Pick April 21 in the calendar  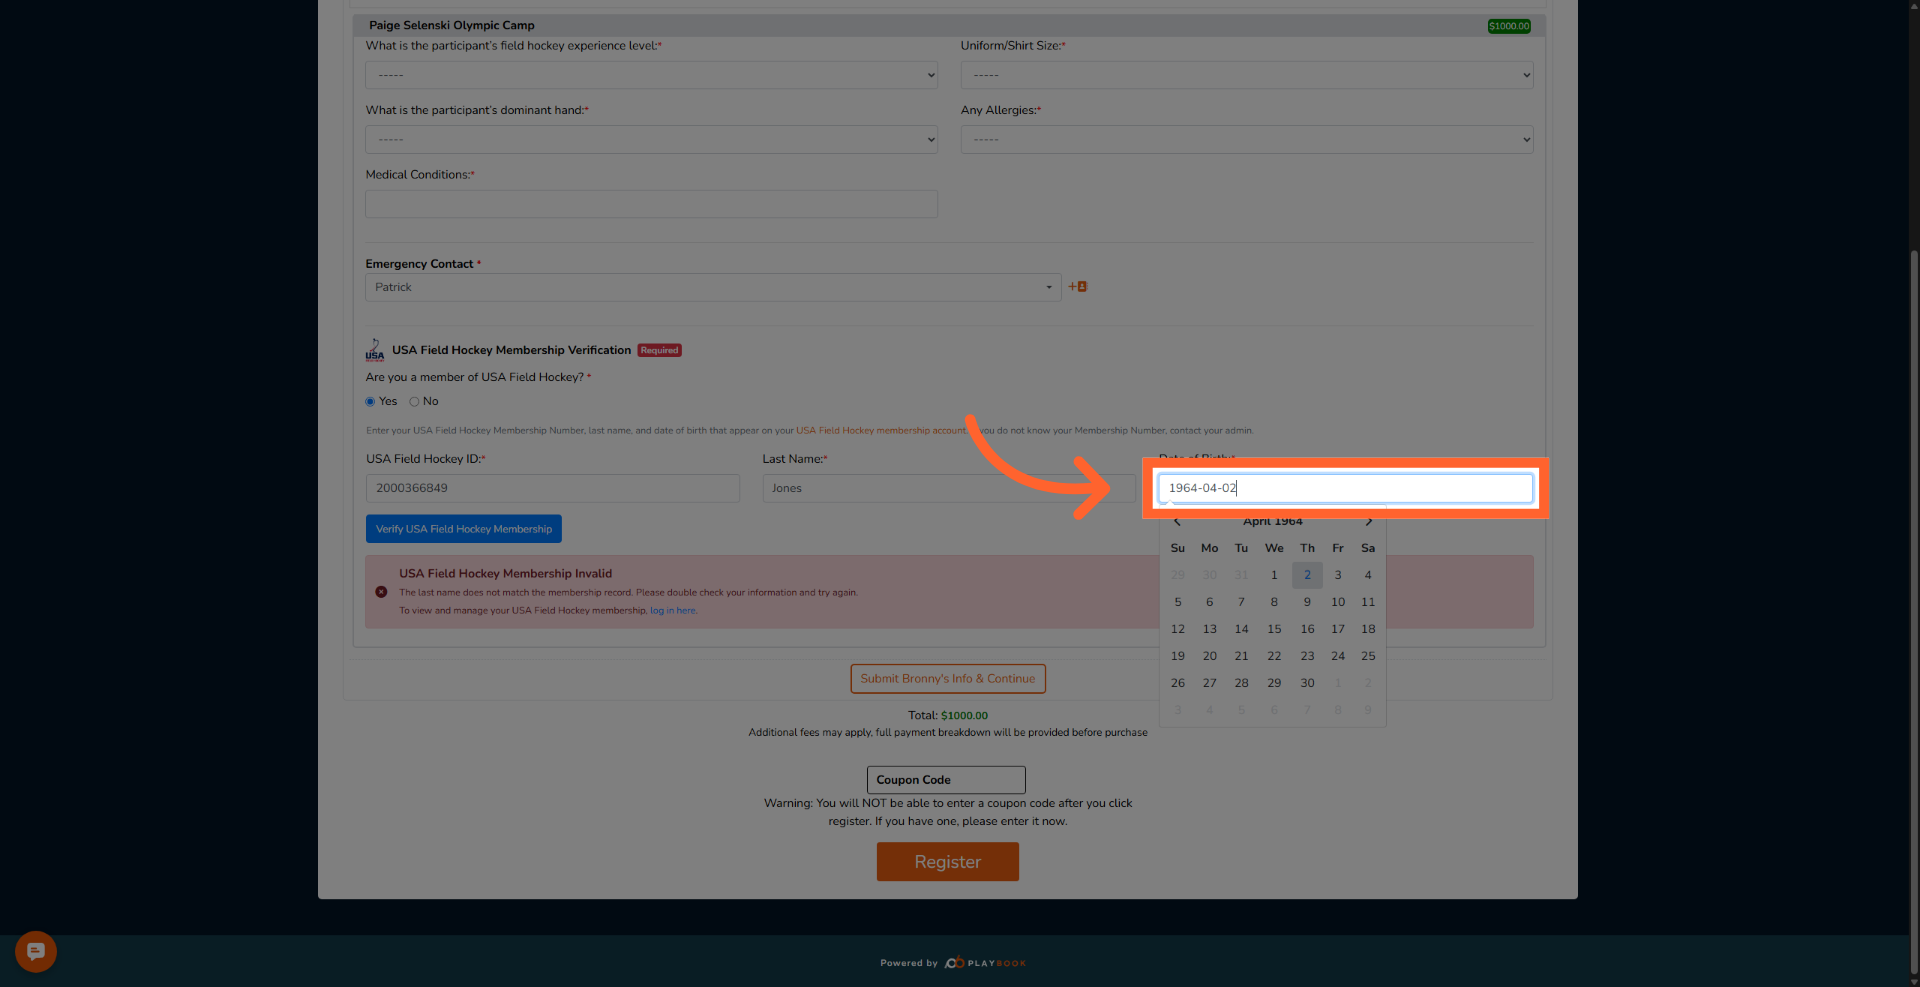[x=1241, y=656]
